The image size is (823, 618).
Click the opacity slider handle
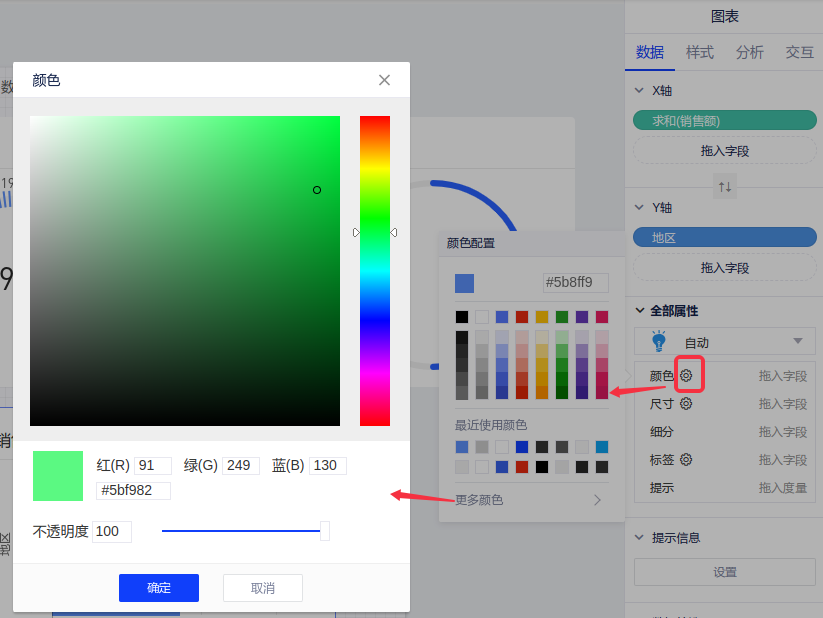[325, 531]
